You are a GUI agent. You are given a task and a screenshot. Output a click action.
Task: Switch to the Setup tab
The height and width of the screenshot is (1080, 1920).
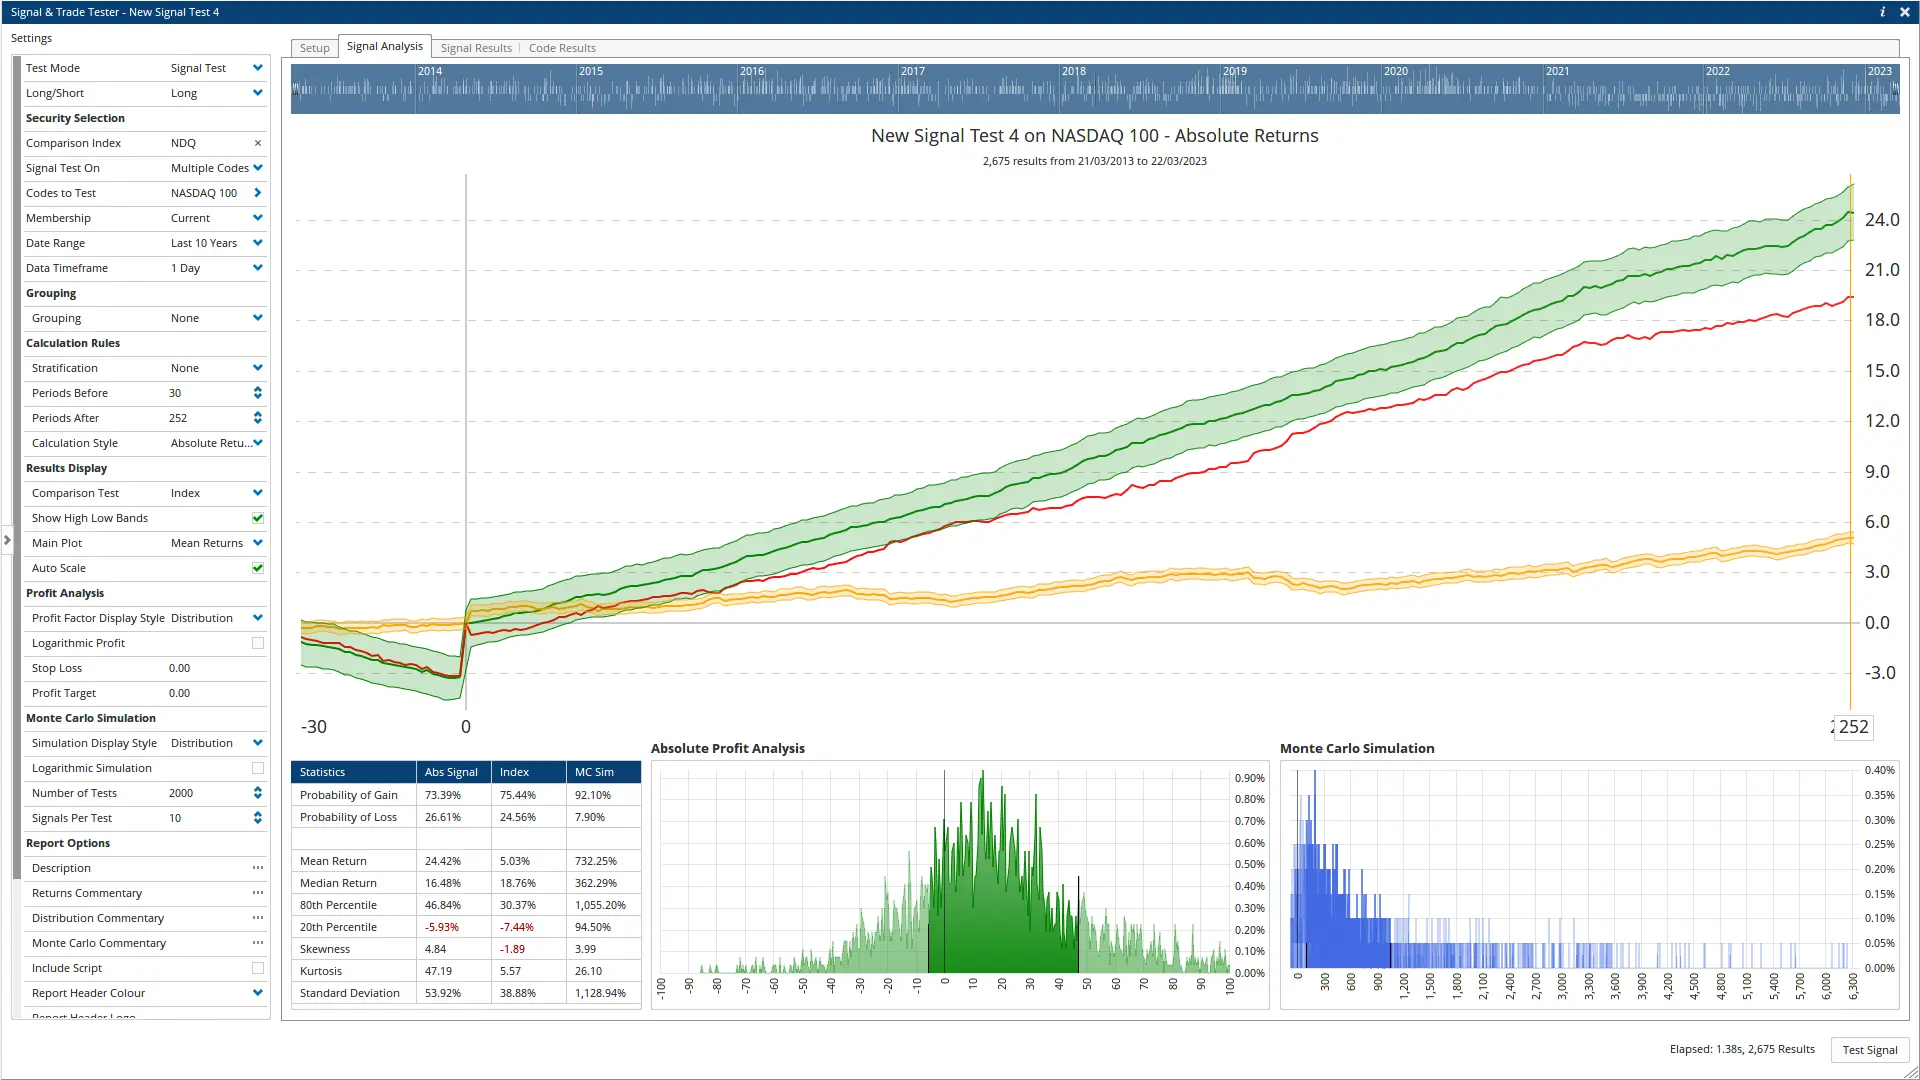(x=314, y=48)
